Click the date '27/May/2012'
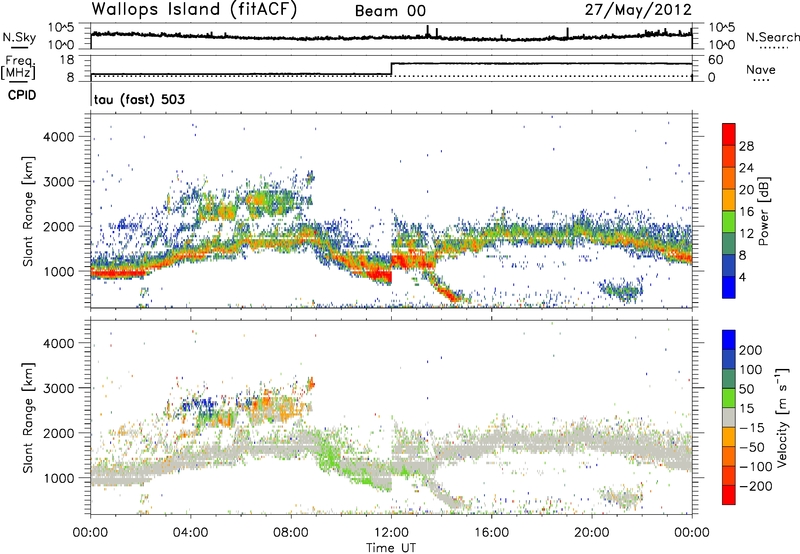Viewport: 800px width, 554px height. click(x=638, y=10)
